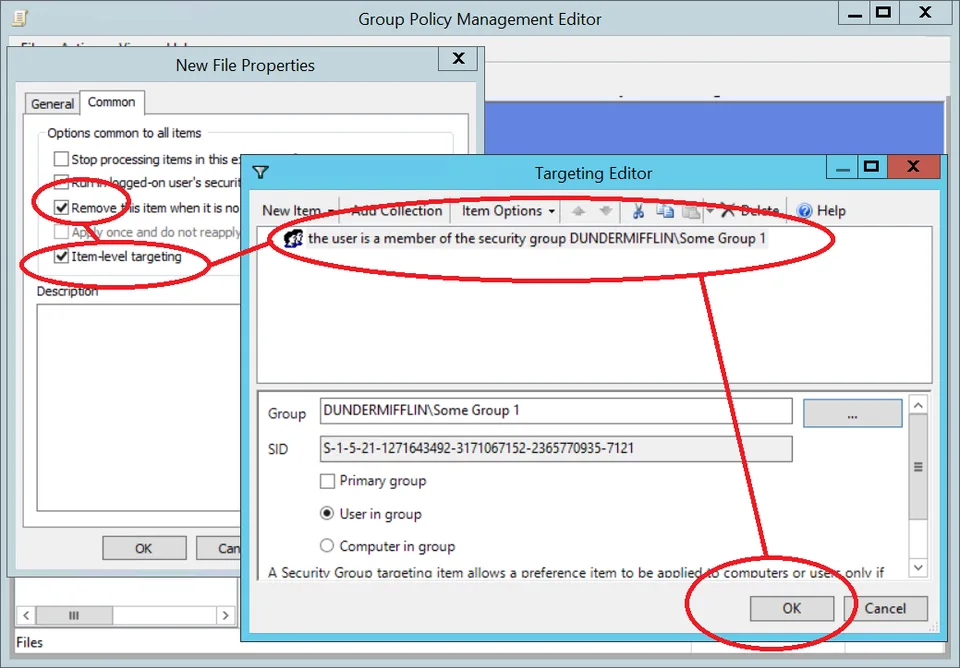This screenshot has width=960, height=668.
Task: Toggle Stop processing items checkbox
Action: coord(61,159)
